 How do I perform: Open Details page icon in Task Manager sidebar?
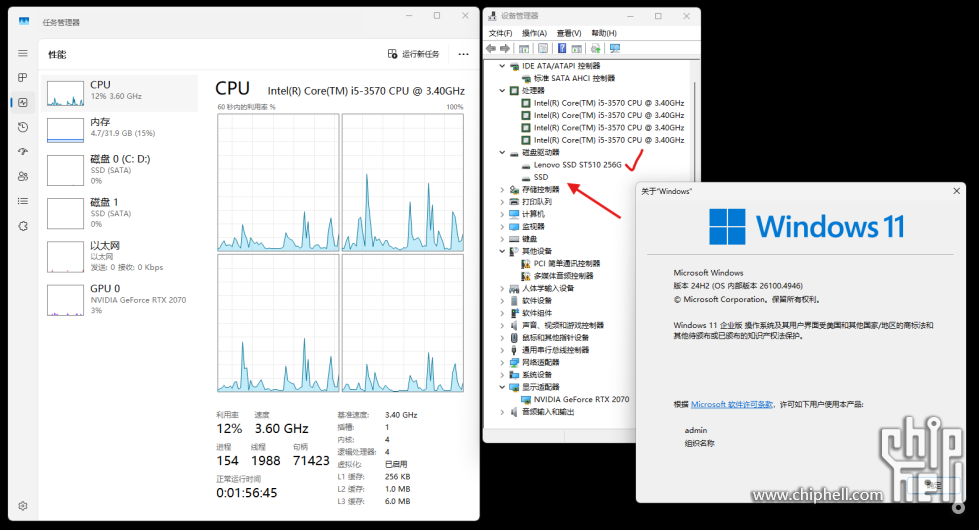coord(23,201)
